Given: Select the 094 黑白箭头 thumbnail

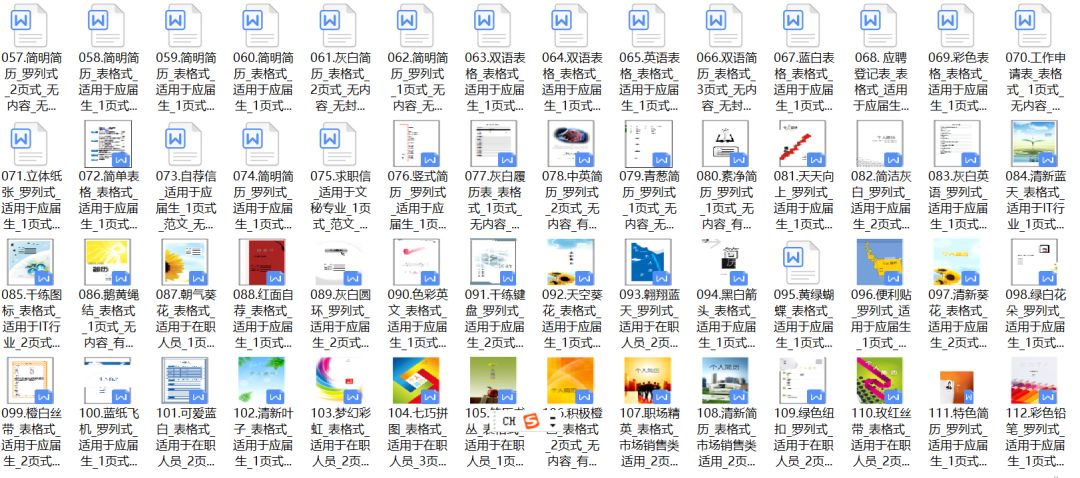Looking at the screenshot, I should [725, 262].
